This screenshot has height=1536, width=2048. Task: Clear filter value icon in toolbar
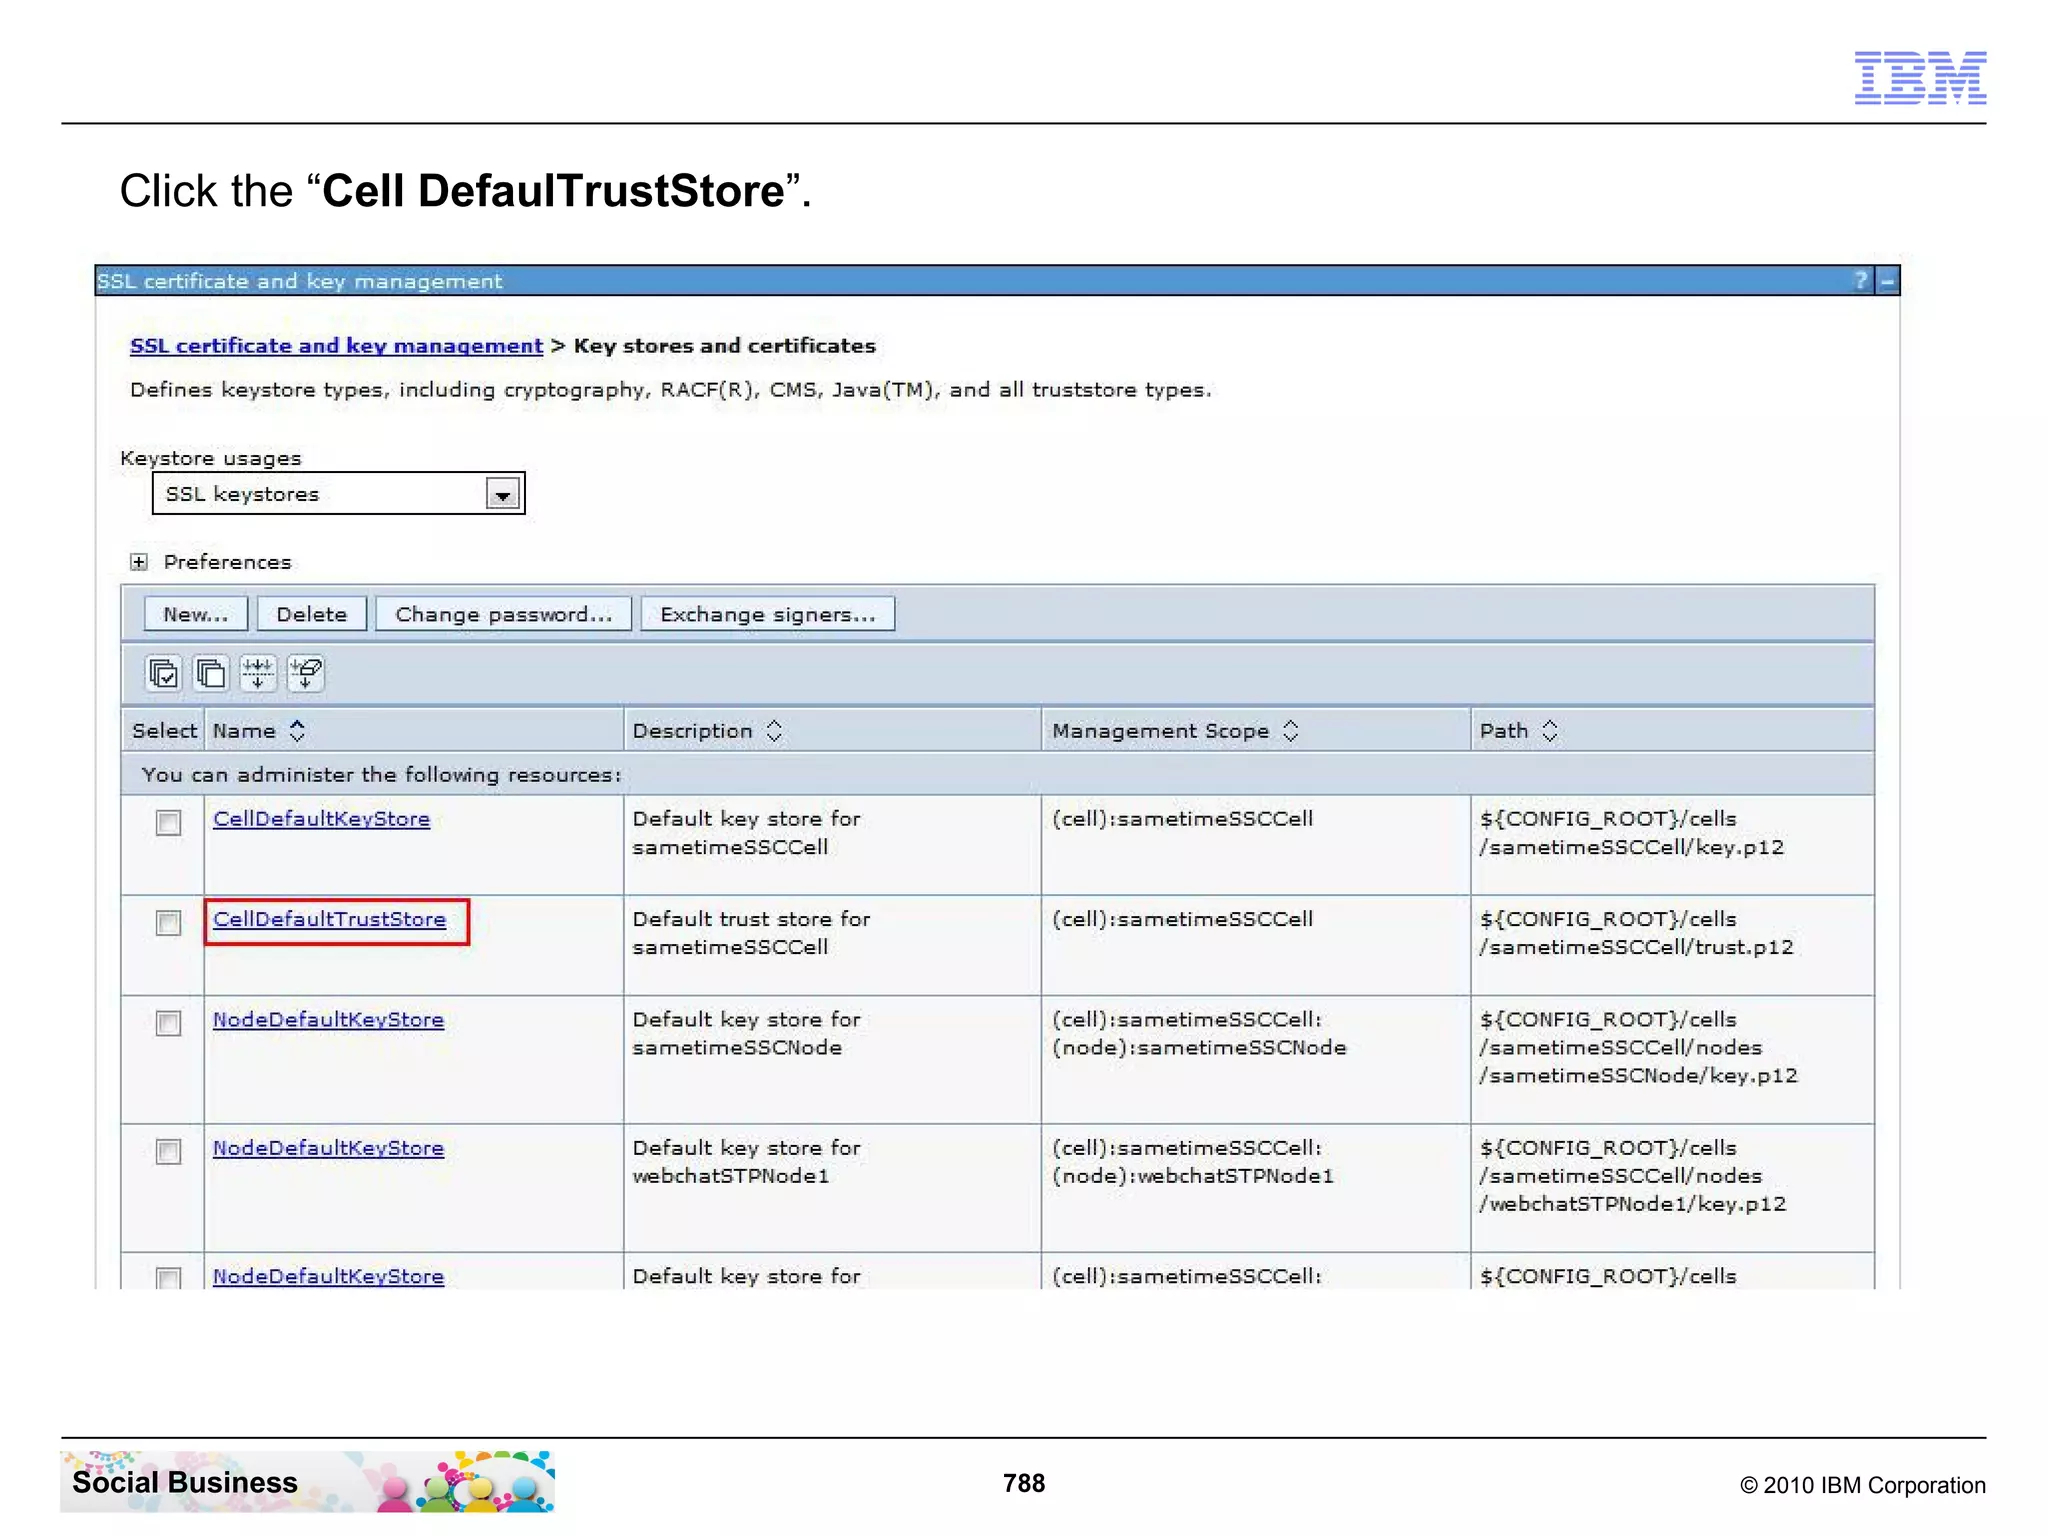[306, 673]
